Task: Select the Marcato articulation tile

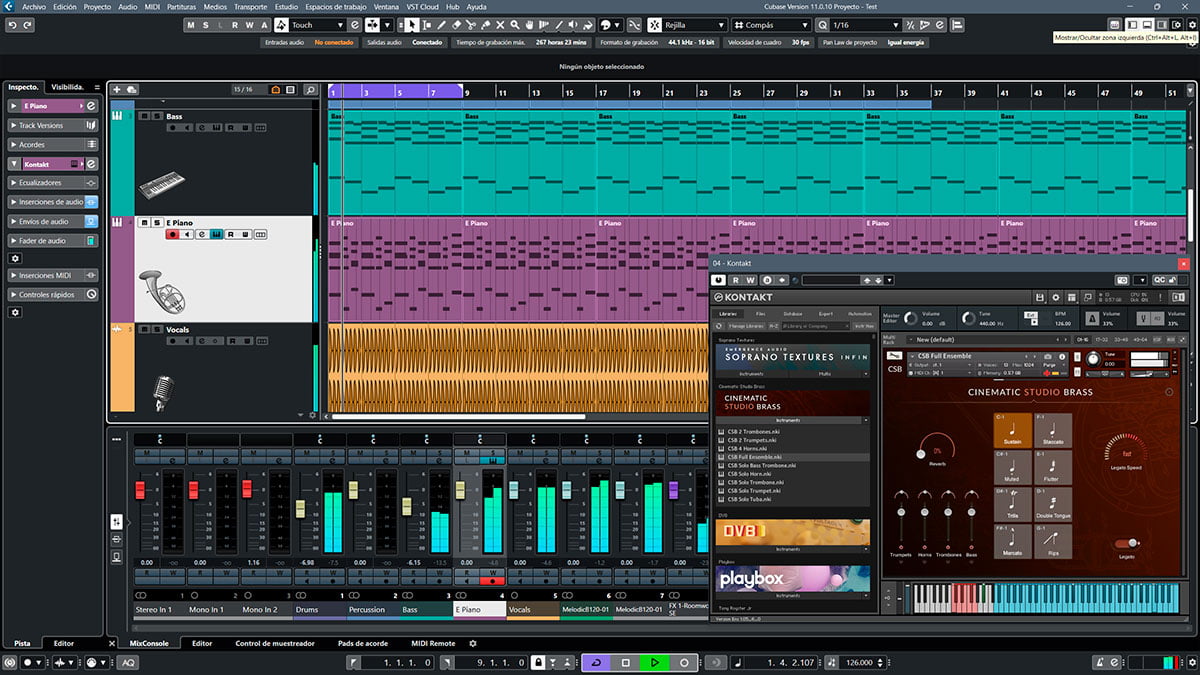Action: (1012, 541)
